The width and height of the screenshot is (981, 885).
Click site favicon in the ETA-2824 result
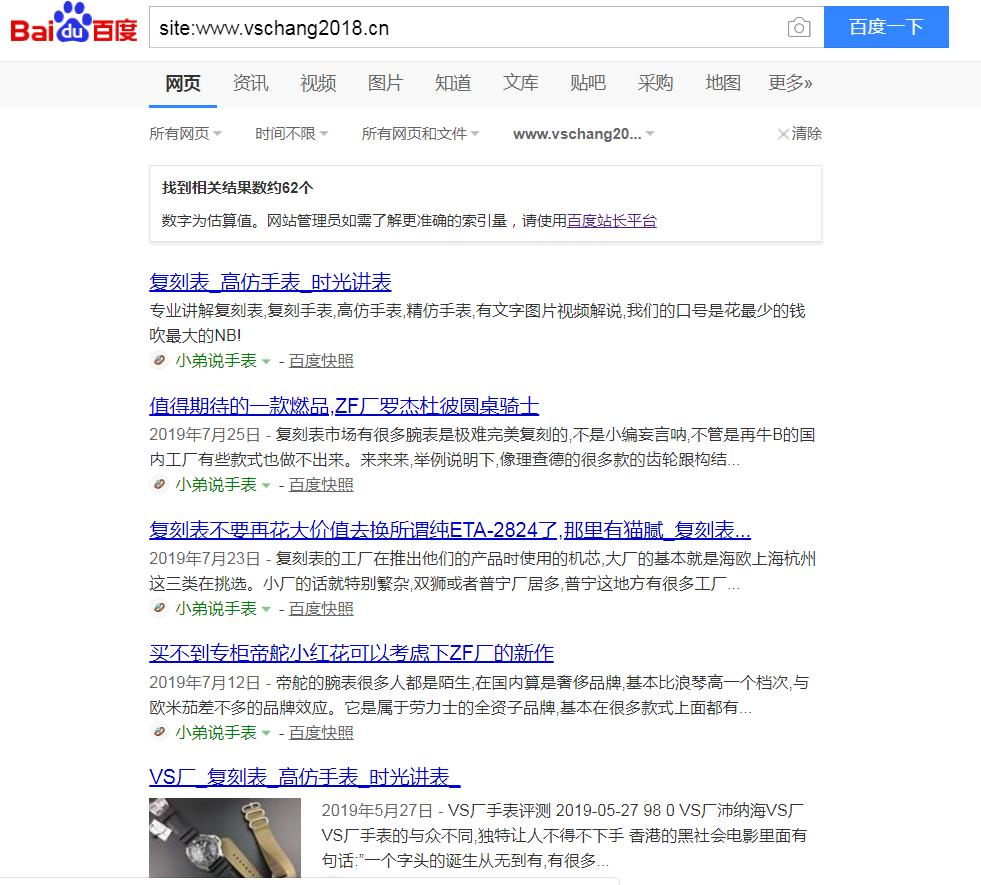coord(160,608)
